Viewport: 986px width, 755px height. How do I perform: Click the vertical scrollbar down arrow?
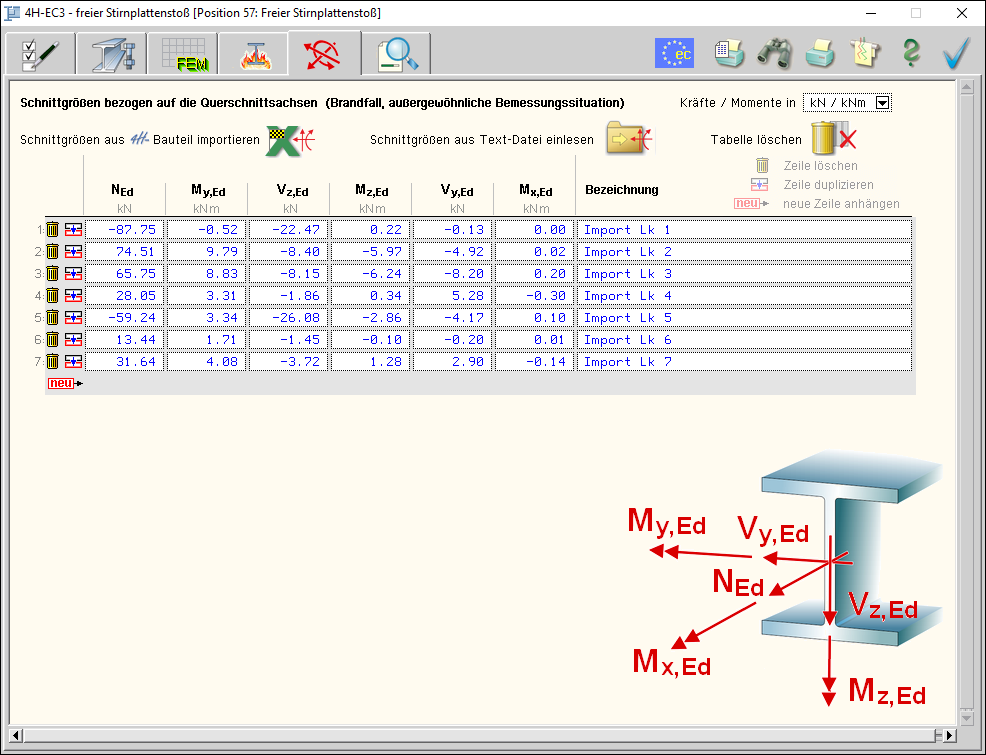(966, 718)
